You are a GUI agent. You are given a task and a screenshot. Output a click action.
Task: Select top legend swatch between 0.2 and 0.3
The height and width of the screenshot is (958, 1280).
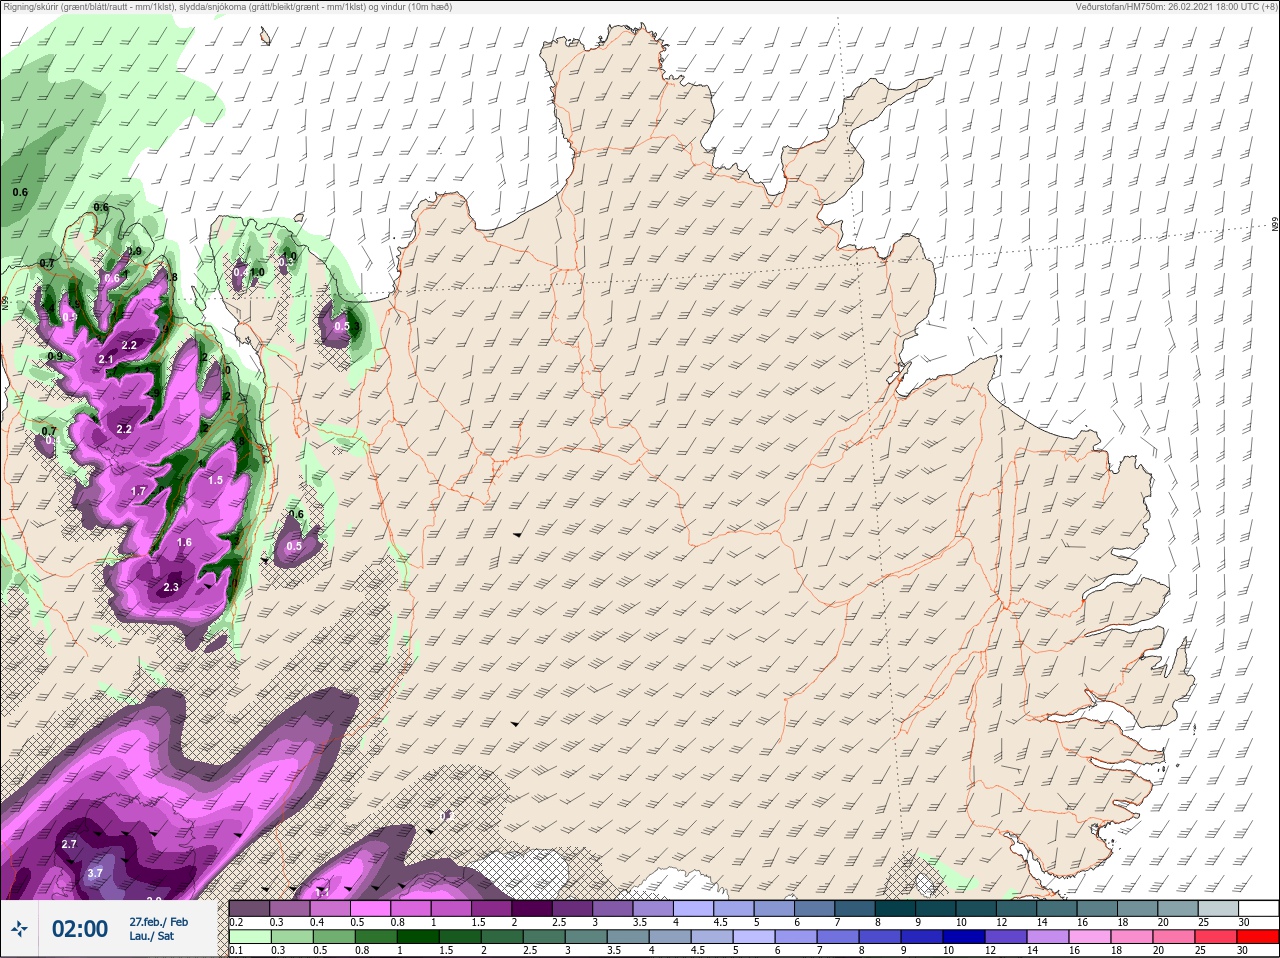(x=249, y=907)
